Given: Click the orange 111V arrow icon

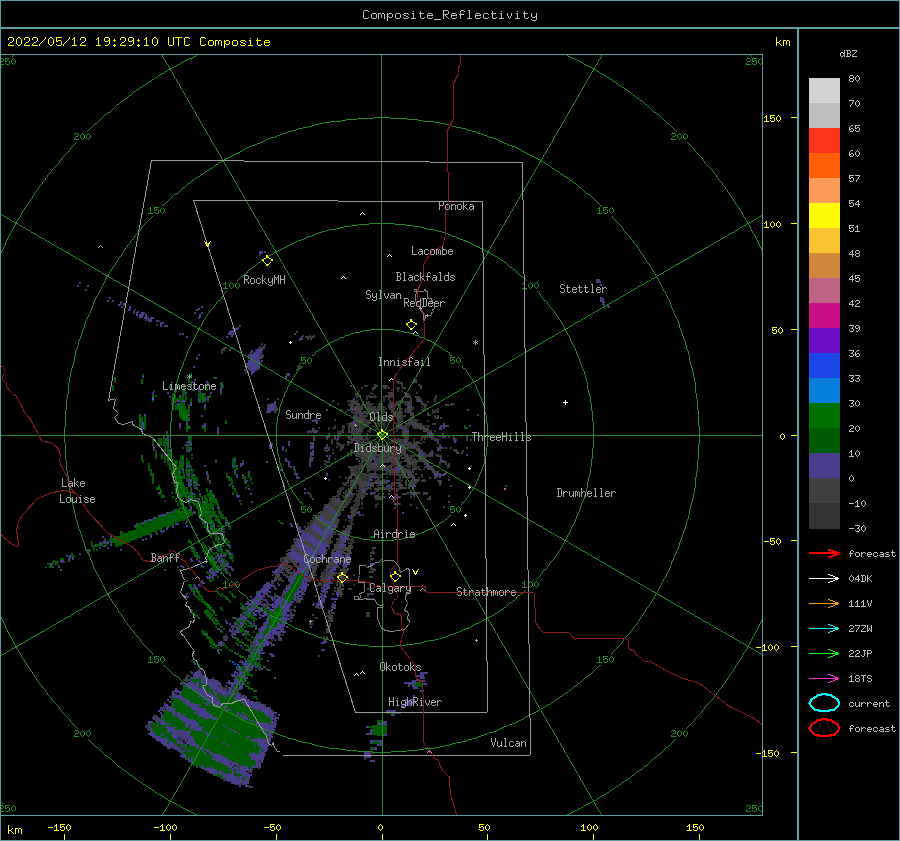Looking at the screenshot, I should pyautogui.click(x=824, y=603).
